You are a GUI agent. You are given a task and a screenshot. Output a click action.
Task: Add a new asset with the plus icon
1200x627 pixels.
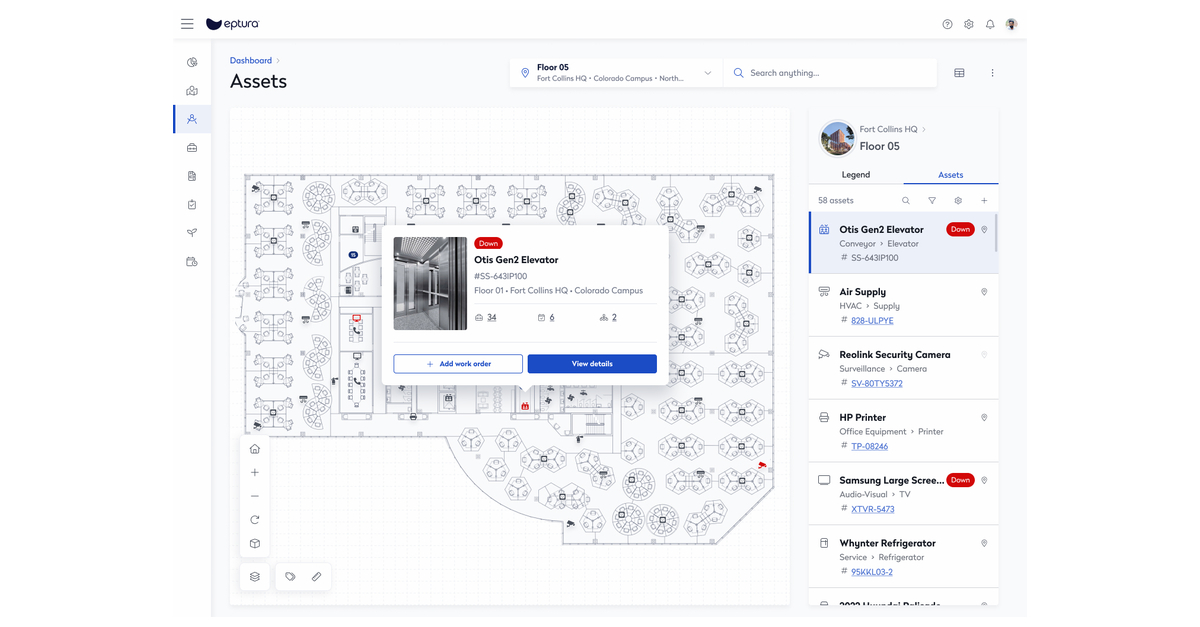click(x=982, y=200)
